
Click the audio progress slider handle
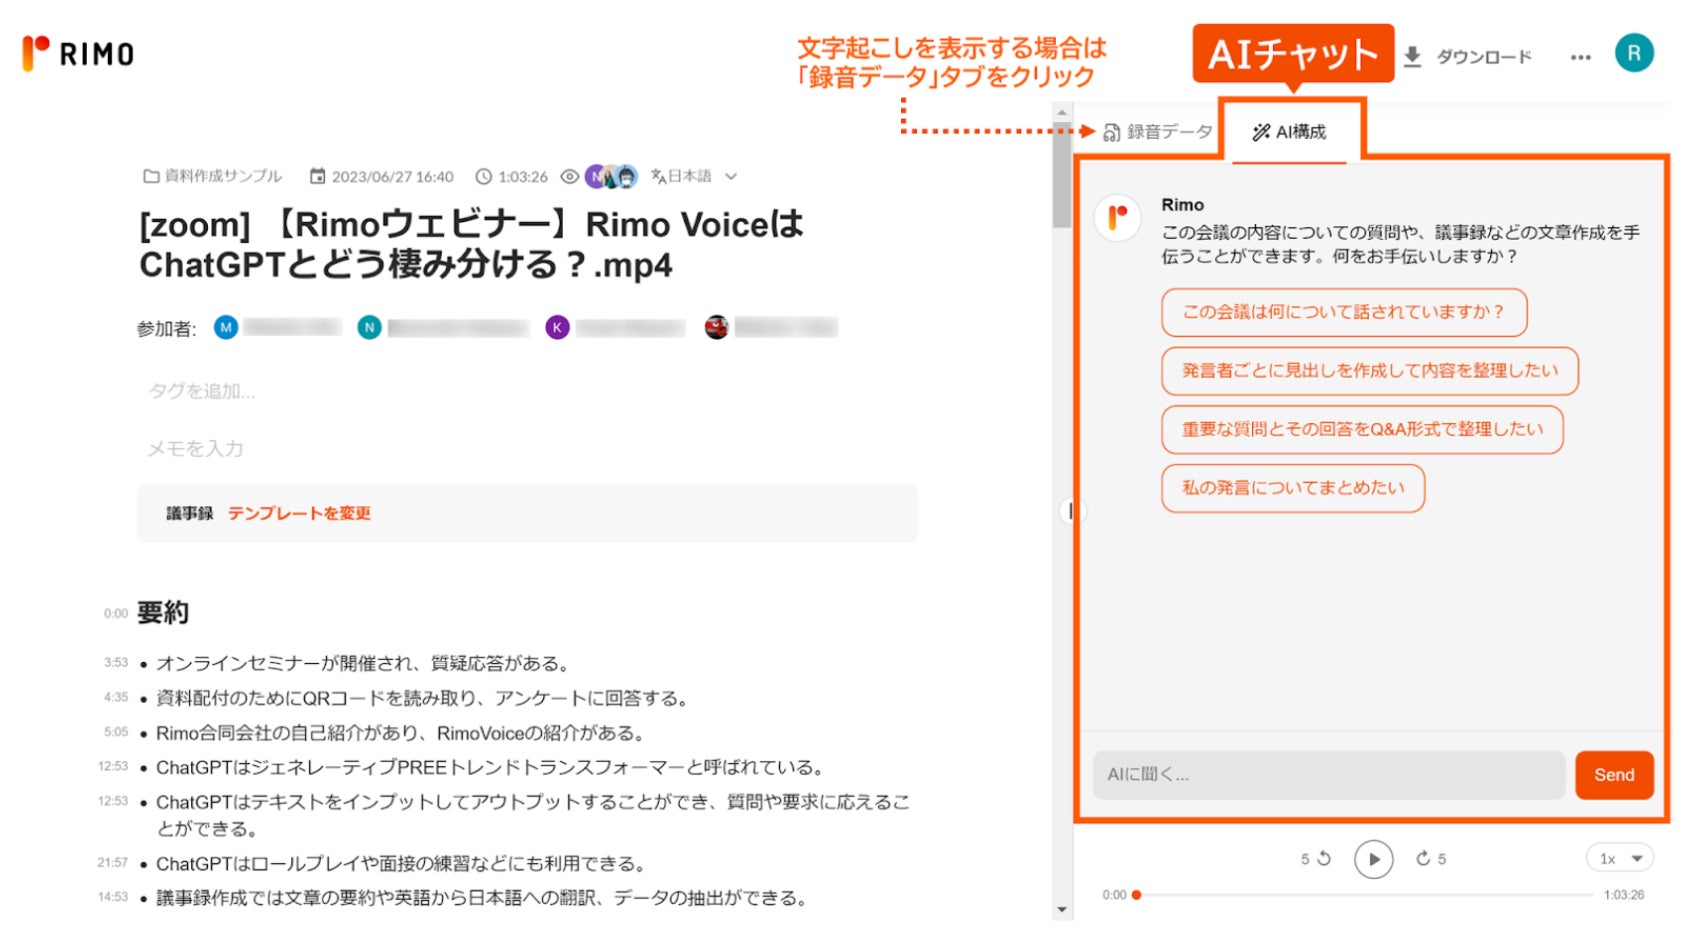click(x=1136, y=895)
